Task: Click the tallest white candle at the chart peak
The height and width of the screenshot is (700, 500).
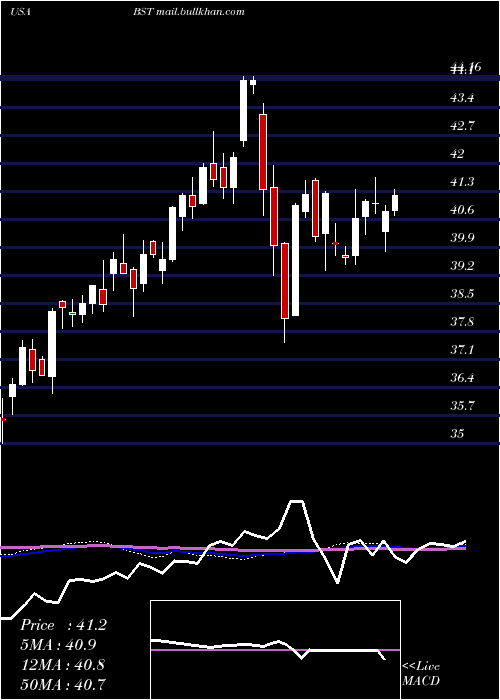Action: (243, 110)
